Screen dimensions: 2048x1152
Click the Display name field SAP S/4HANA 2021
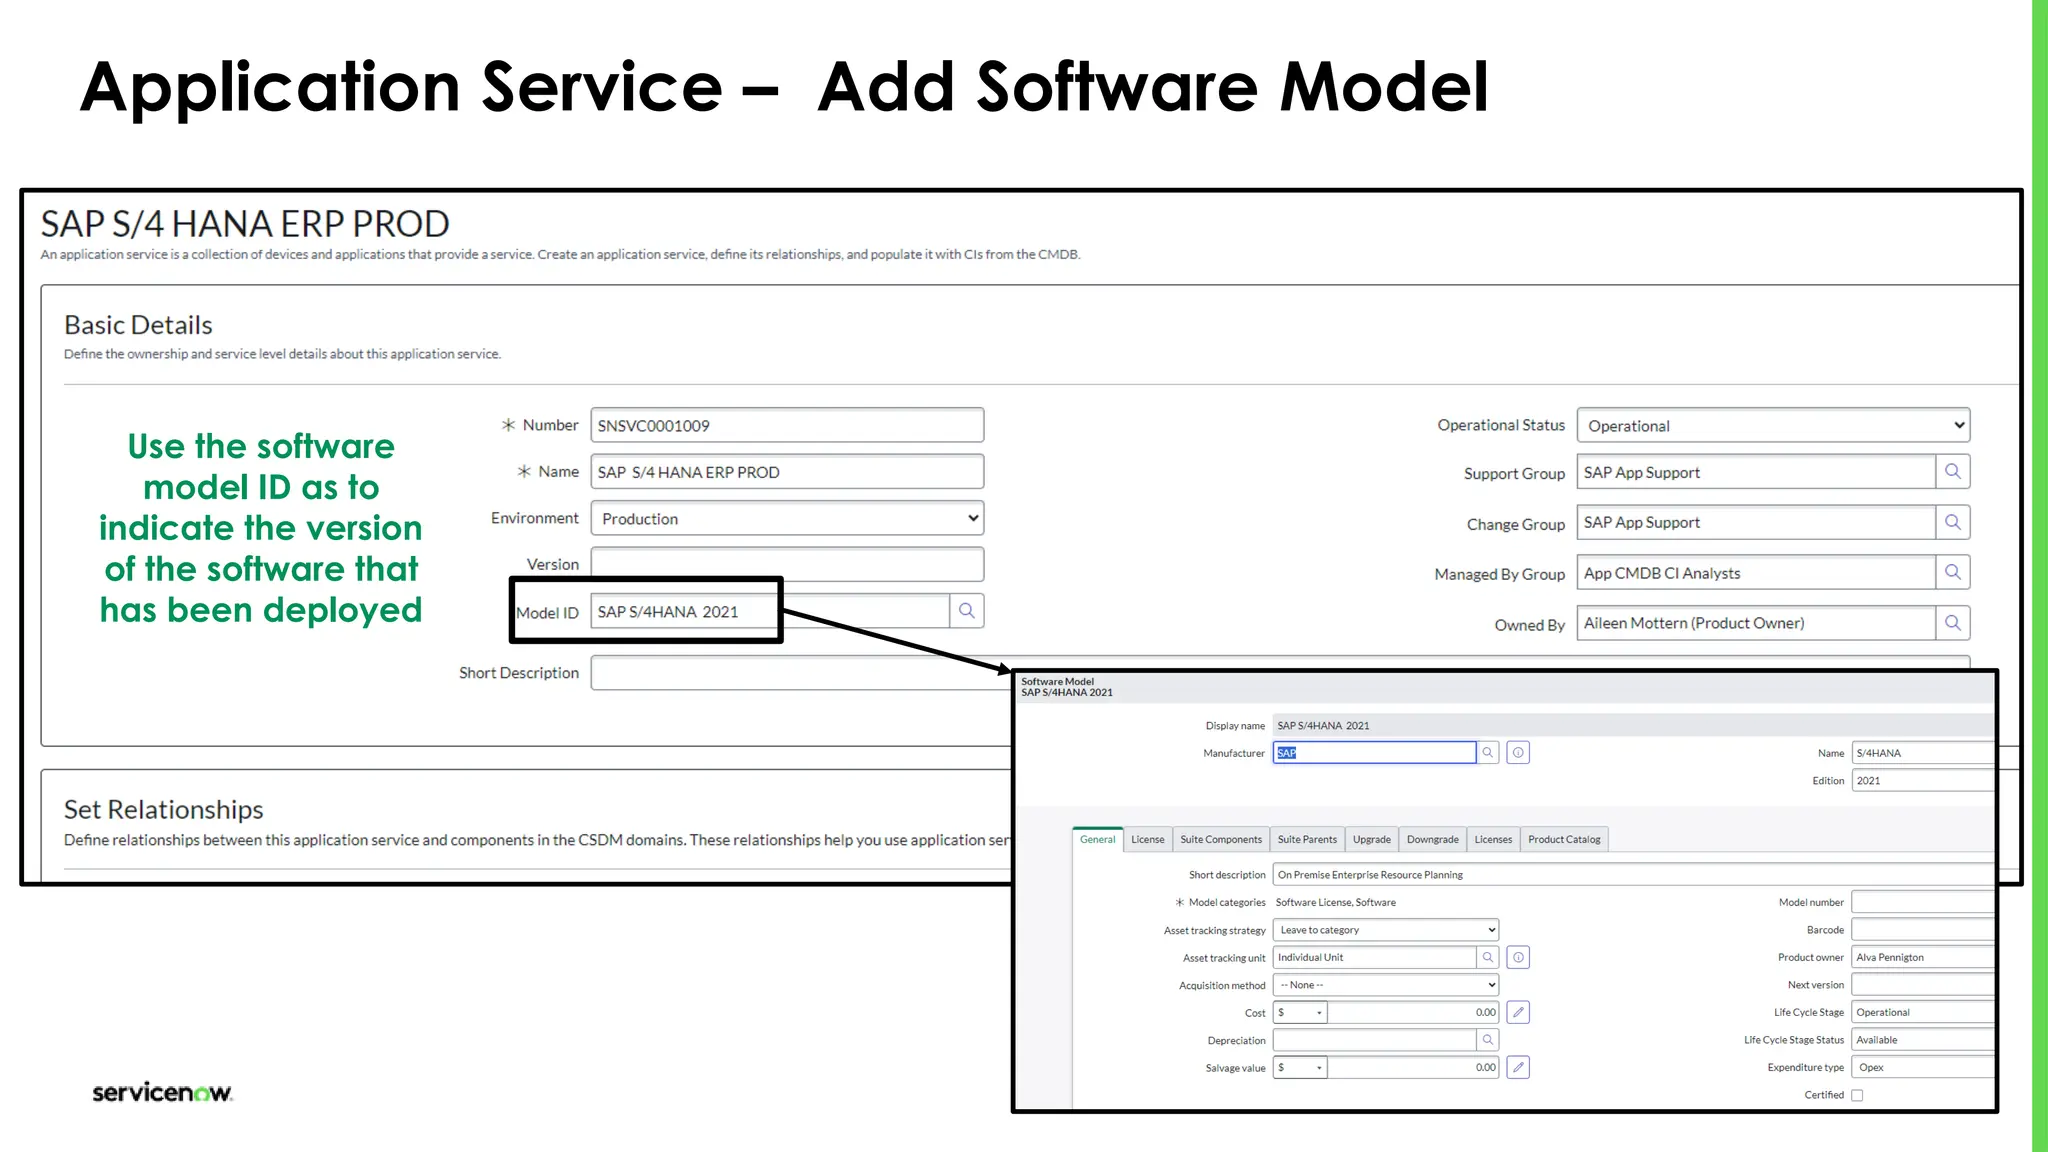[x=1633, y=726]
